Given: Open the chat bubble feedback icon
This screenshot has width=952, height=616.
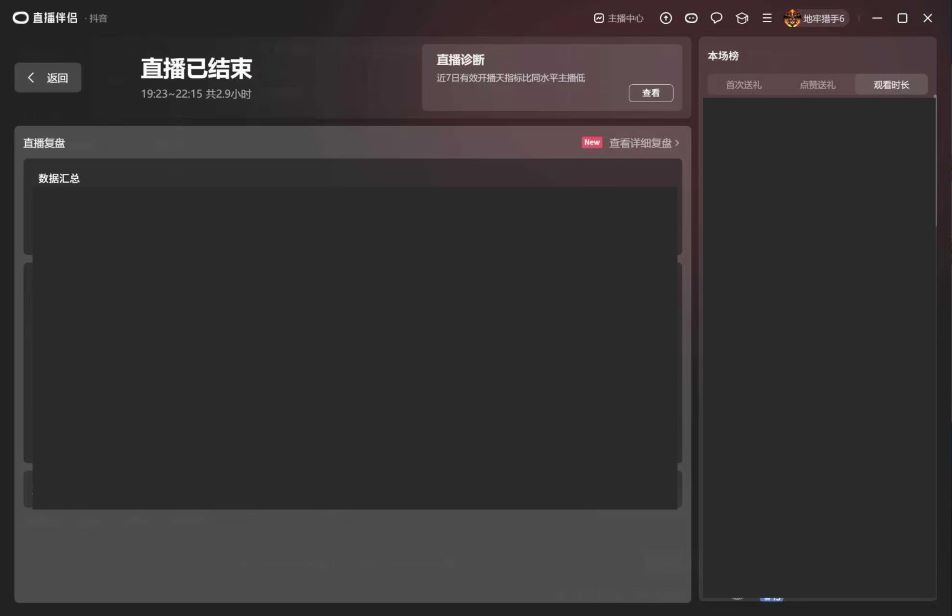Looking at the screenshot, I should point(716,18).
